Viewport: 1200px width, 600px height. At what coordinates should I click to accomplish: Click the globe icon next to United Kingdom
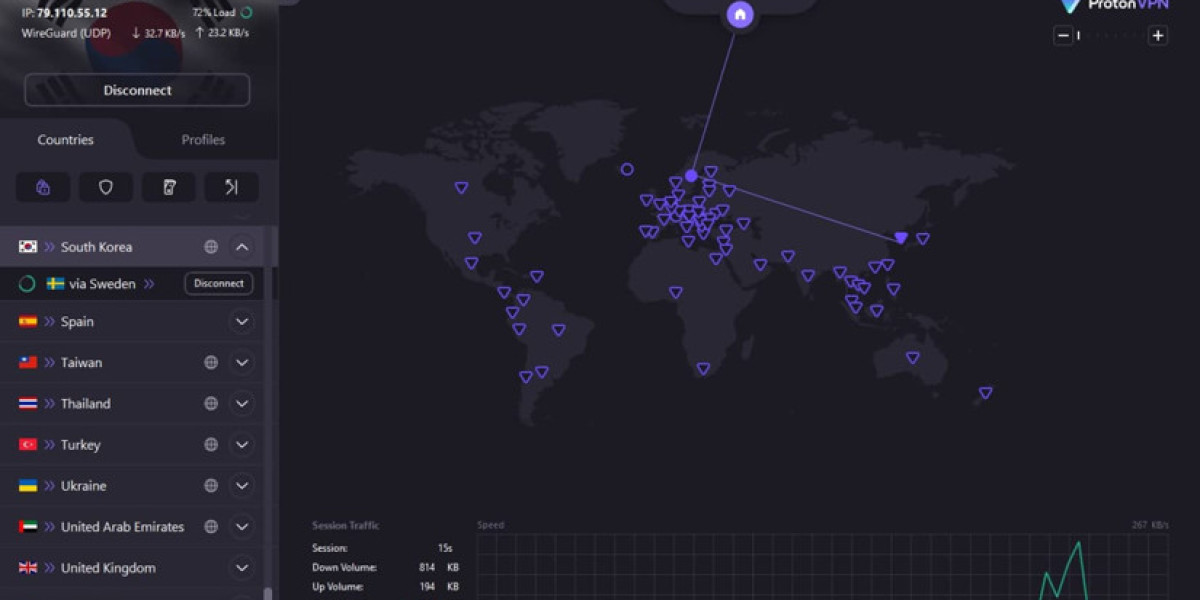210,567
